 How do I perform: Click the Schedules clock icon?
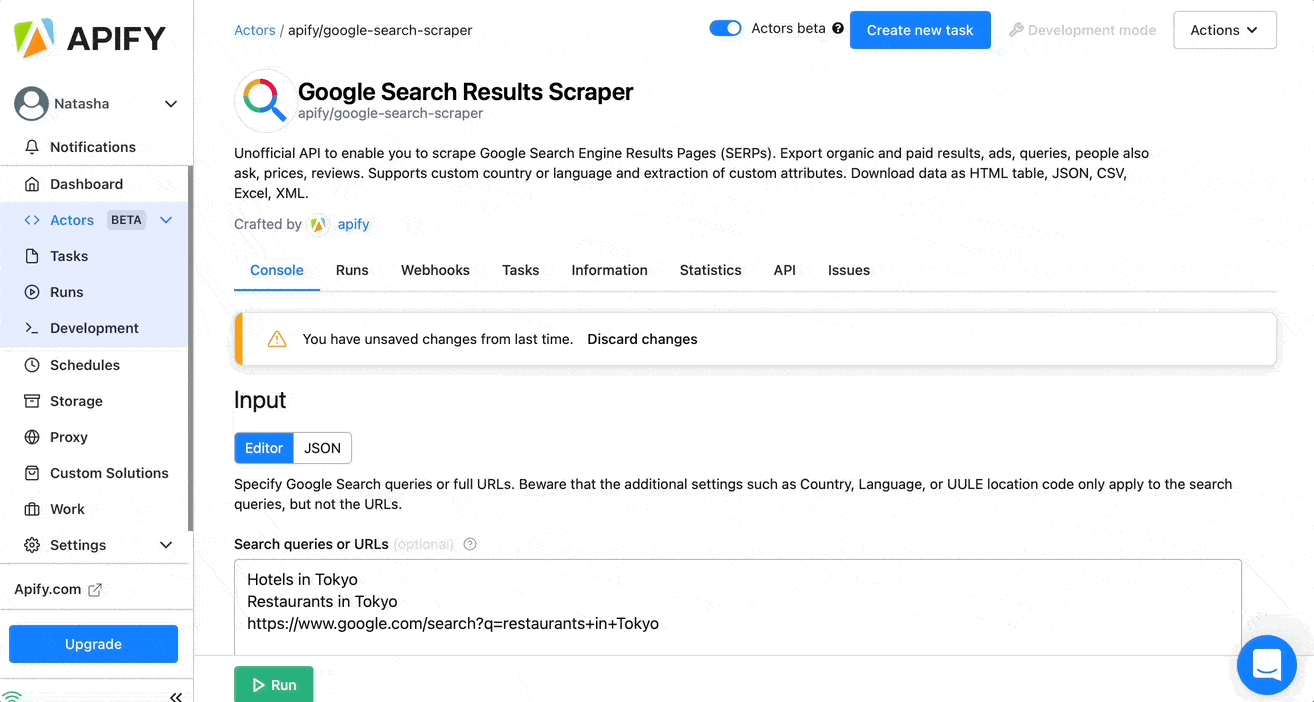[32, 365]
